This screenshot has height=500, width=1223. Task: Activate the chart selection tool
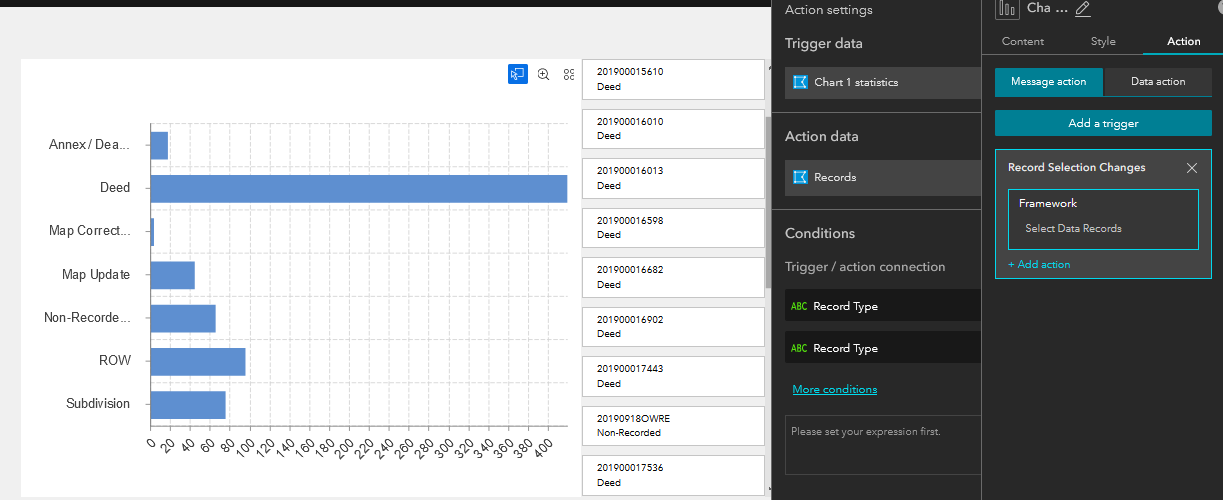[x=517, y=74]
